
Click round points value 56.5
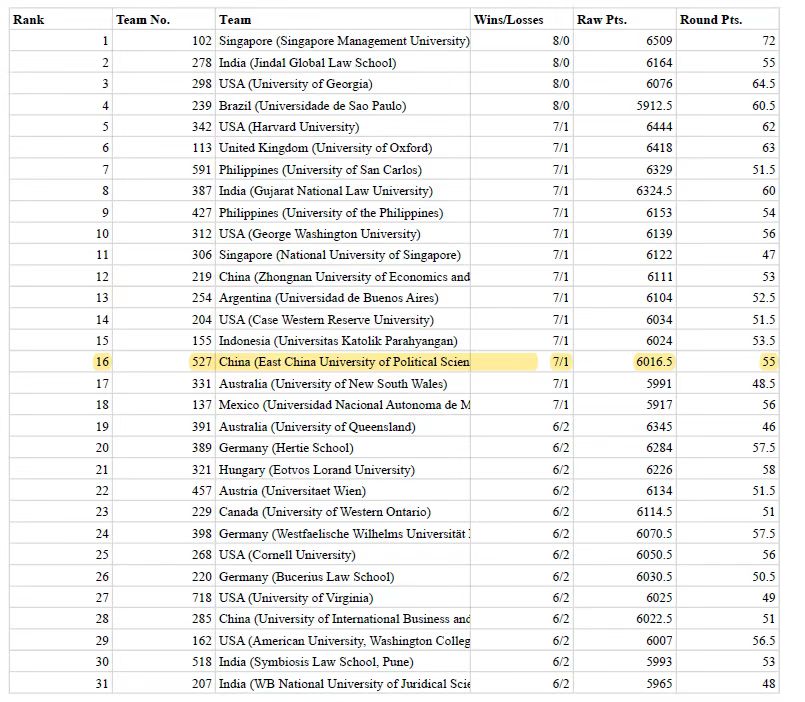(x=764, y=640)
